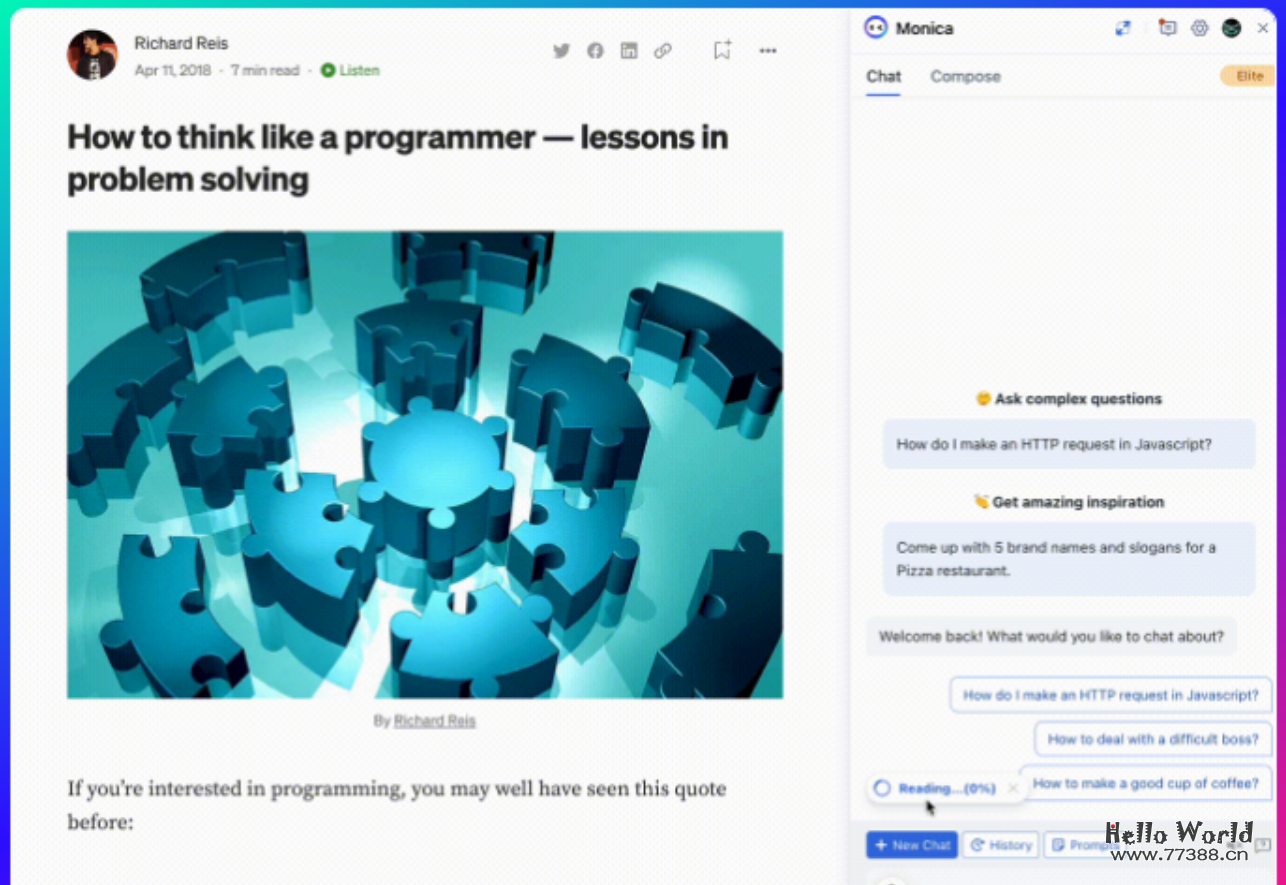Choose the 'difficult boss' suggested question
Image resolution: width=1286 pixels, height=885 pixels.
coord(1152,739)
